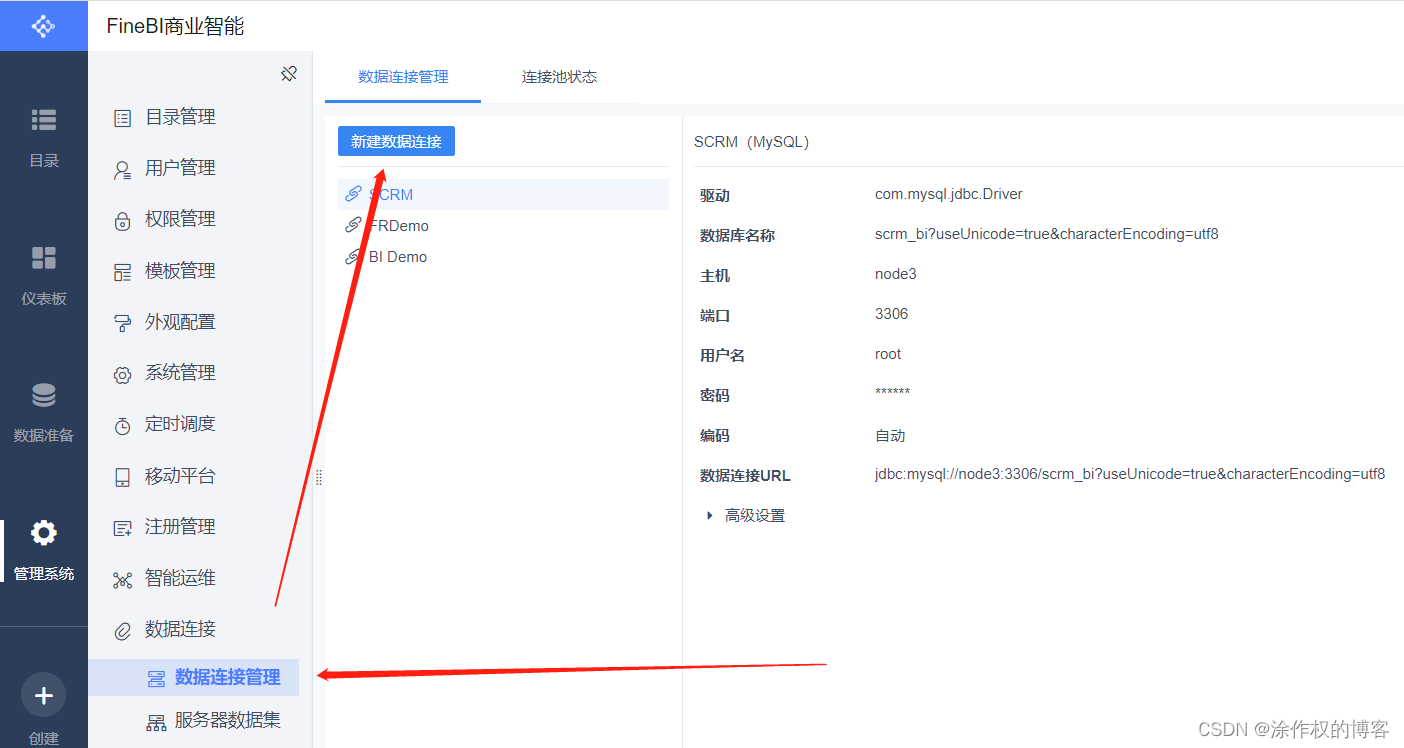Viewport: 1404px width, 748px height.
Task: Select the BI Demo connection name
Action: 398,256
